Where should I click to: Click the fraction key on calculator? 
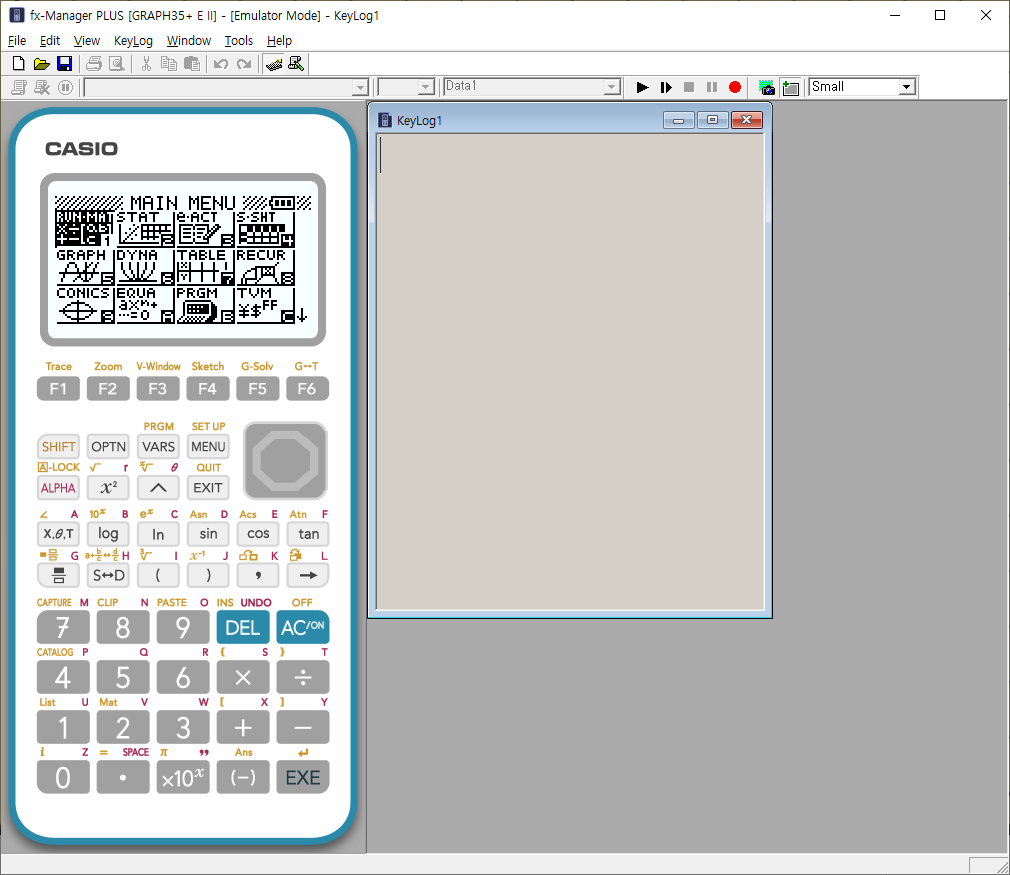[59, 575]
